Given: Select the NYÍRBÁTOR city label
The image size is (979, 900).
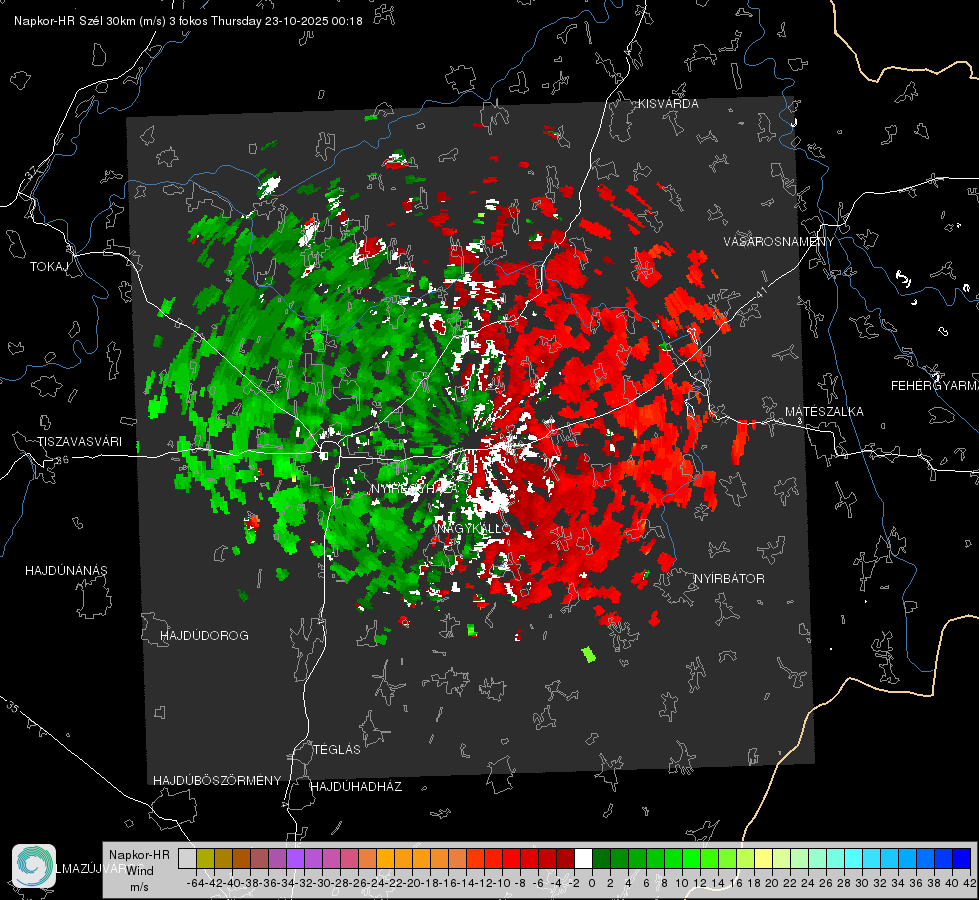Looking at the screenshot, I should (x=729, y=578).
